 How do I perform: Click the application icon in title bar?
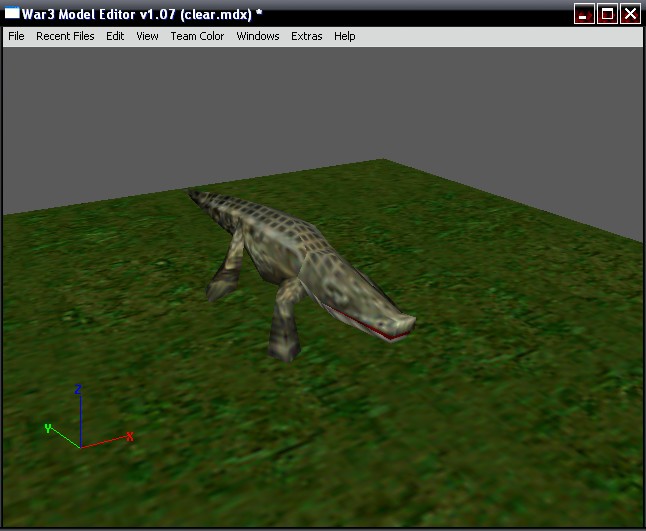point(12,14)
